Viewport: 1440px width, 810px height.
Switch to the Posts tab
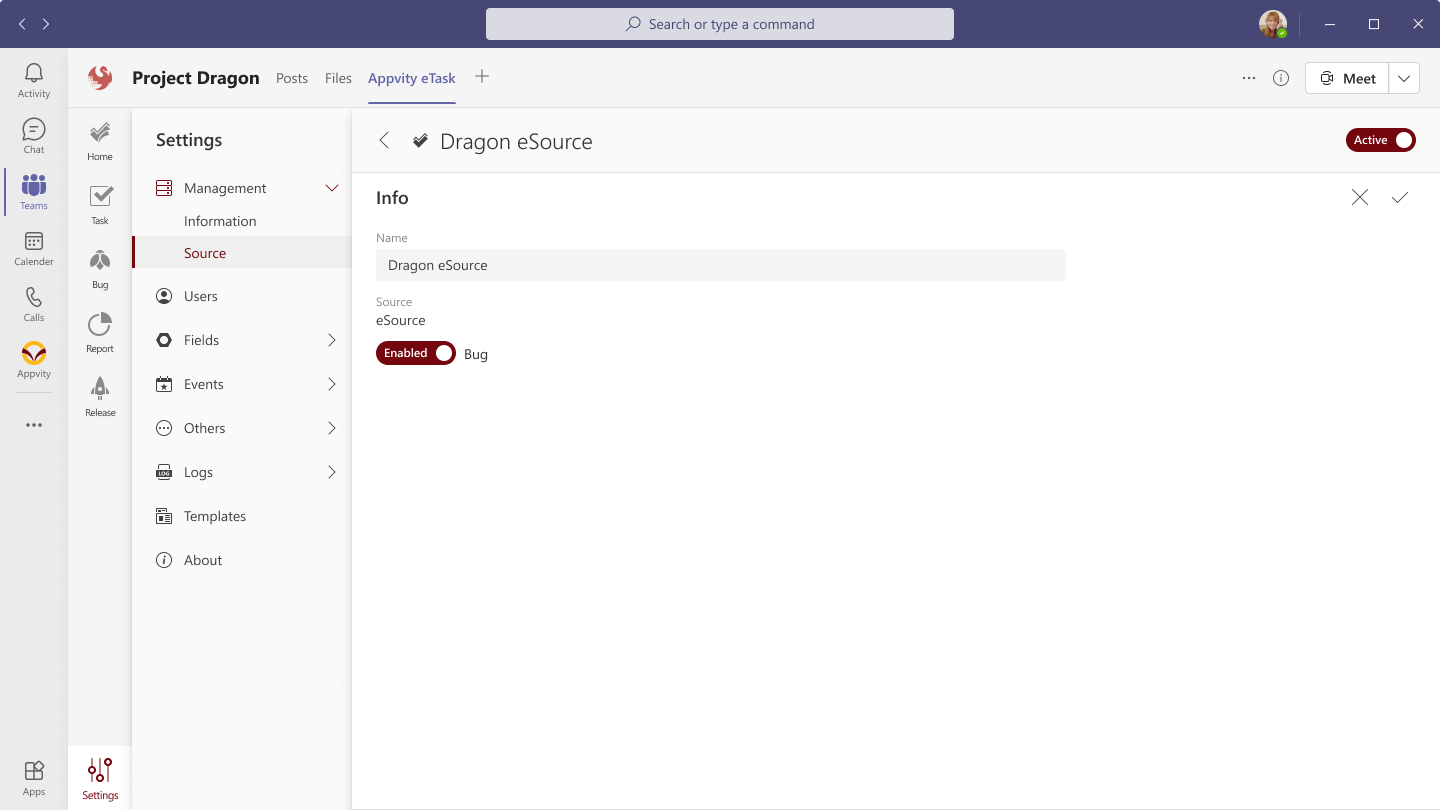[x=292, y=78]
